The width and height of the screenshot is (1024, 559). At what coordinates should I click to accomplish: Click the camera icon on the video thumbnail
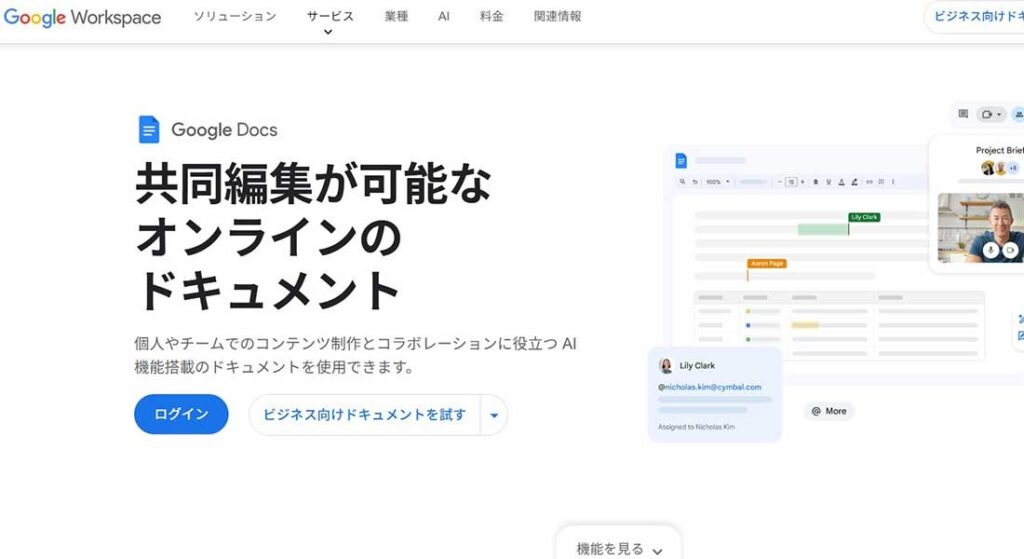click(x=1010, y=250)
